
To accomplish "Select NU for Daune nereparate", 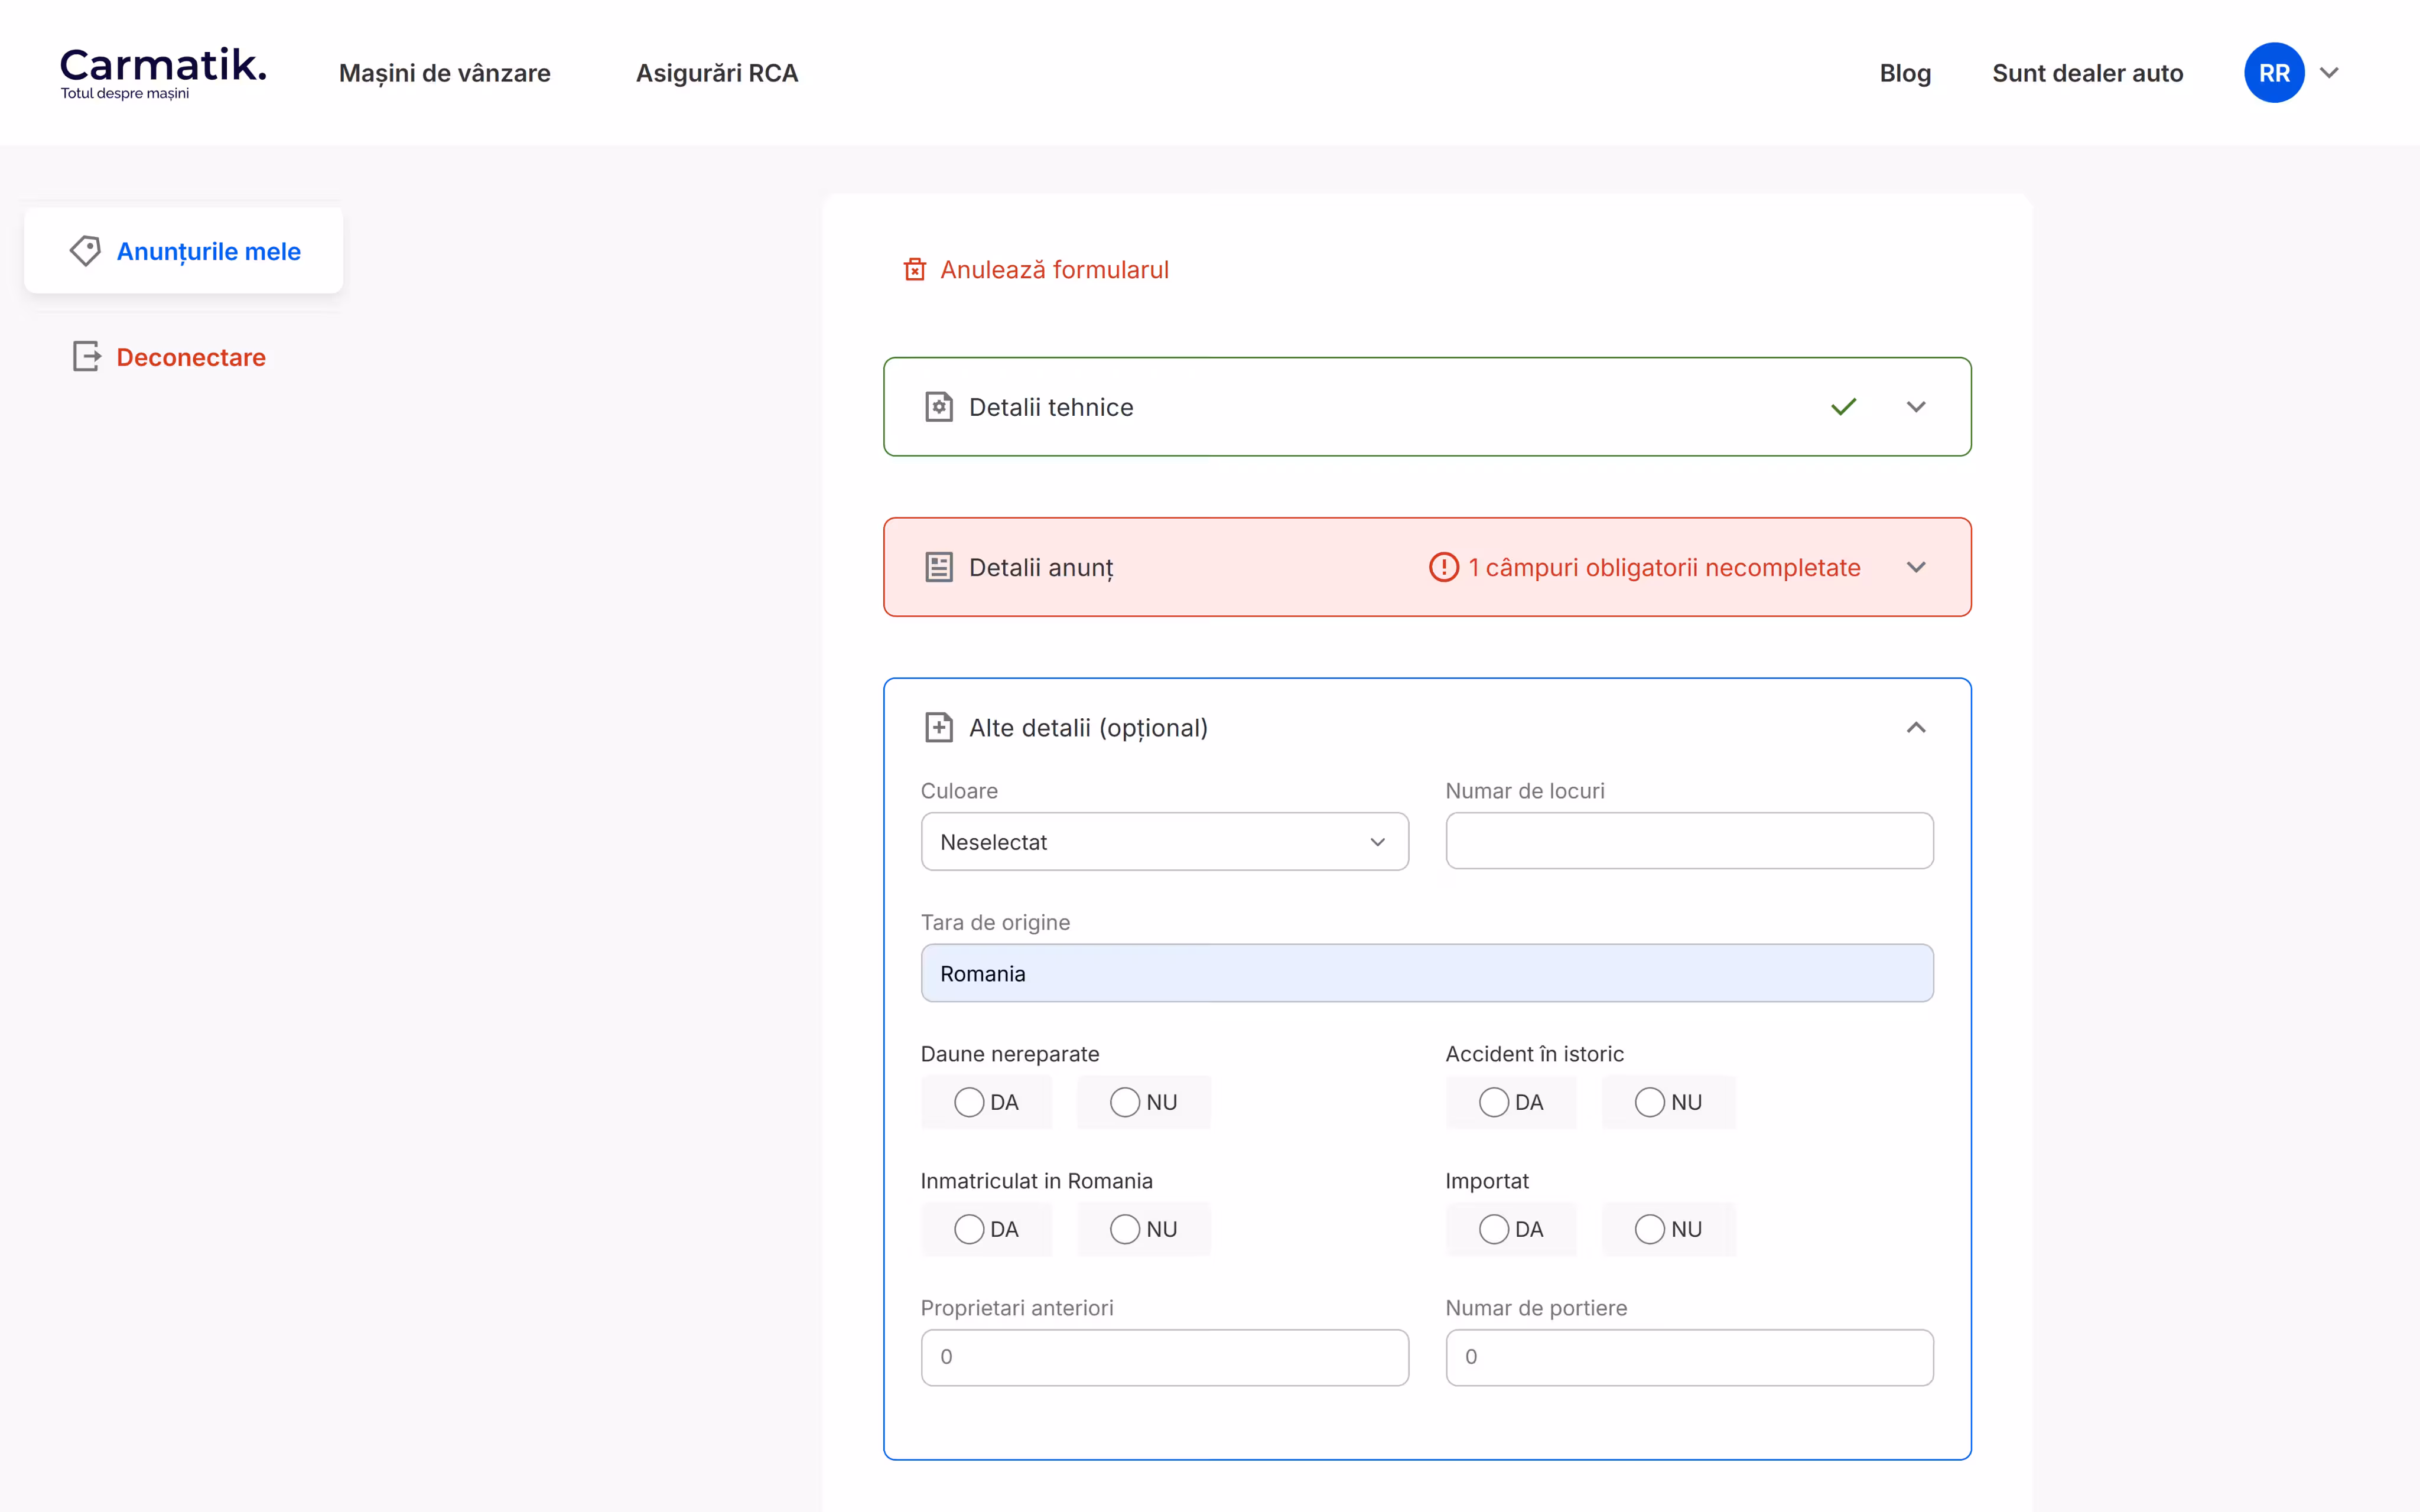I will (x=1143, y=1102).
